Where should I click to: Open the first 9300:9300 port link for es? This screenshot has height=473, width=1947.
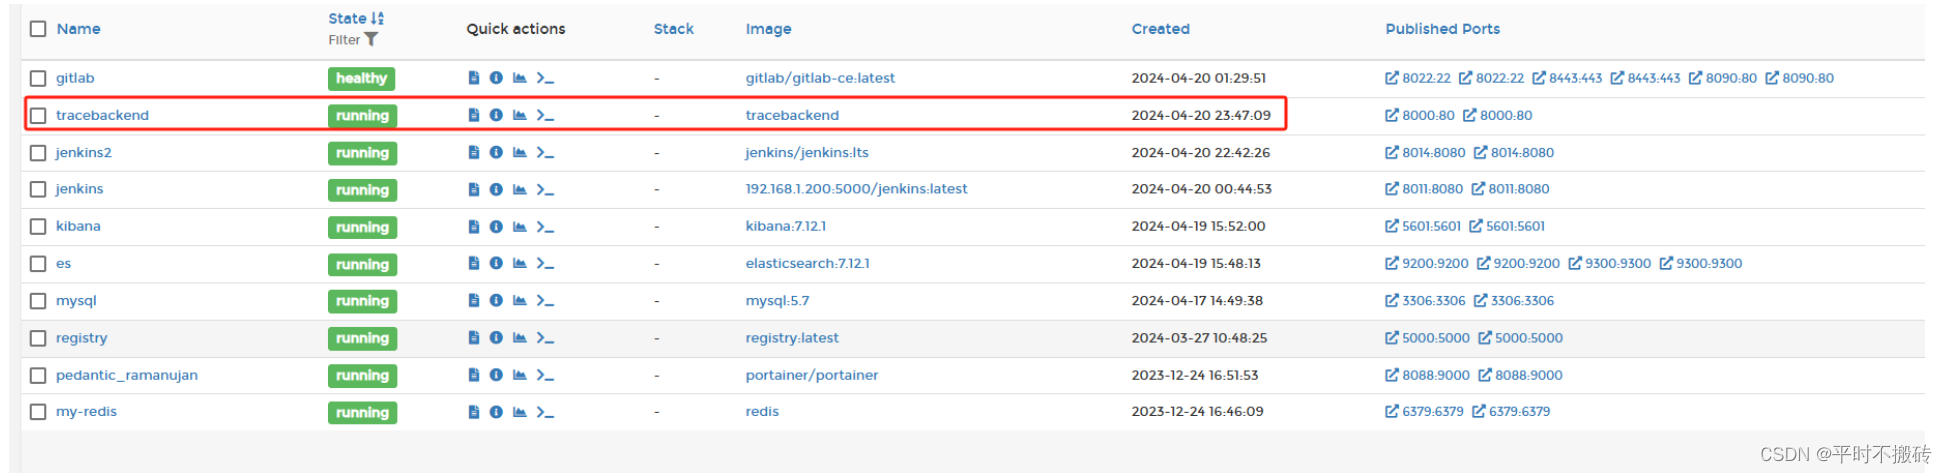[1609, 263]
